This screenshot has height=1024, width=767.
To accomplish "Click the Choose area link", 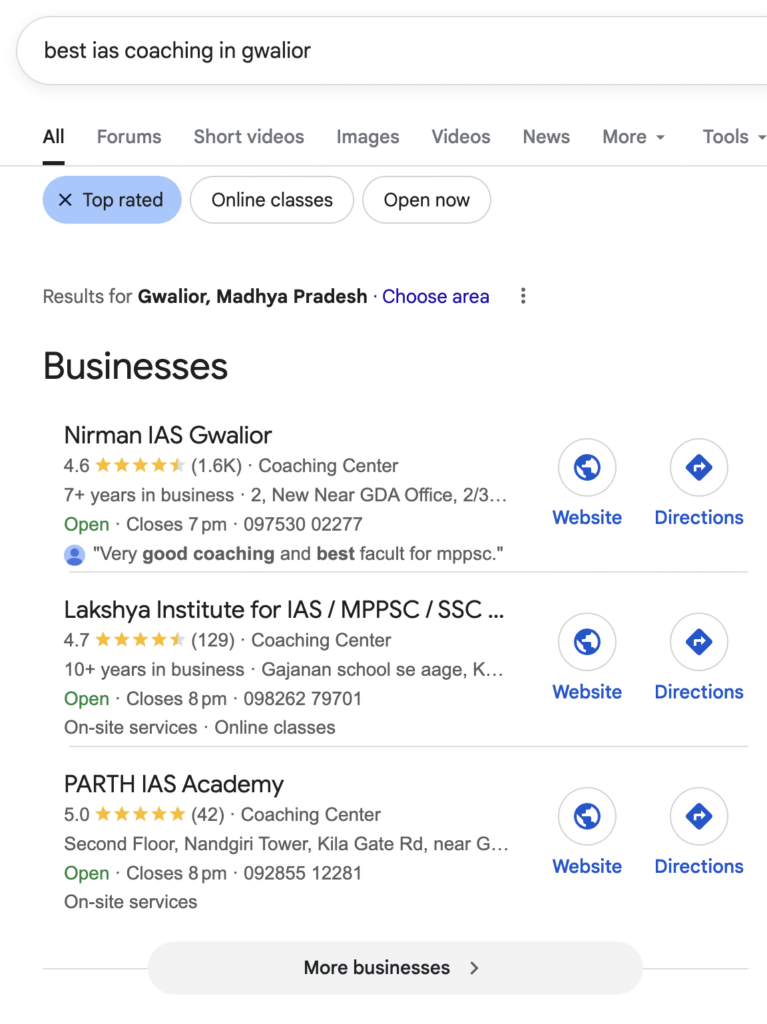I will pyautogui.click(x=435, y=296).
